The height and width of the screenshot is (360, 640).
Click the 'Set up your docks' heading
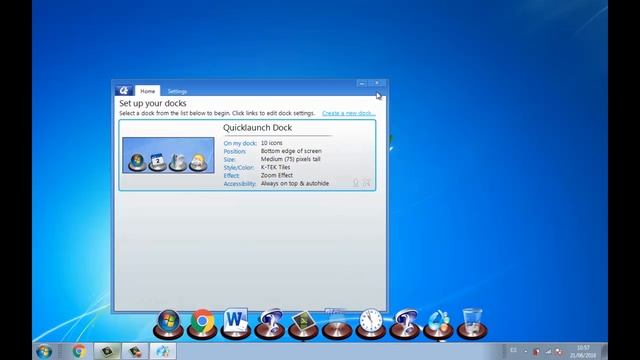[153, 103]
